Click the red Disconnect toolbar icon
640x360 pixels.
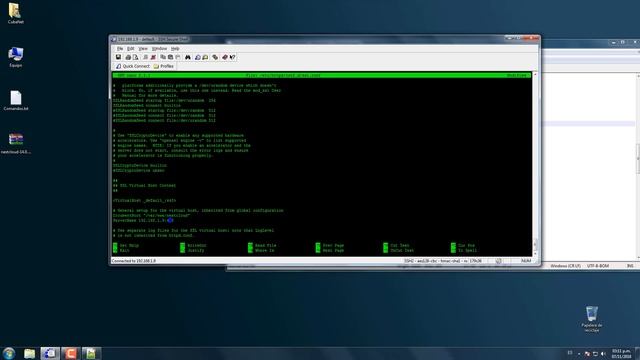153,57
